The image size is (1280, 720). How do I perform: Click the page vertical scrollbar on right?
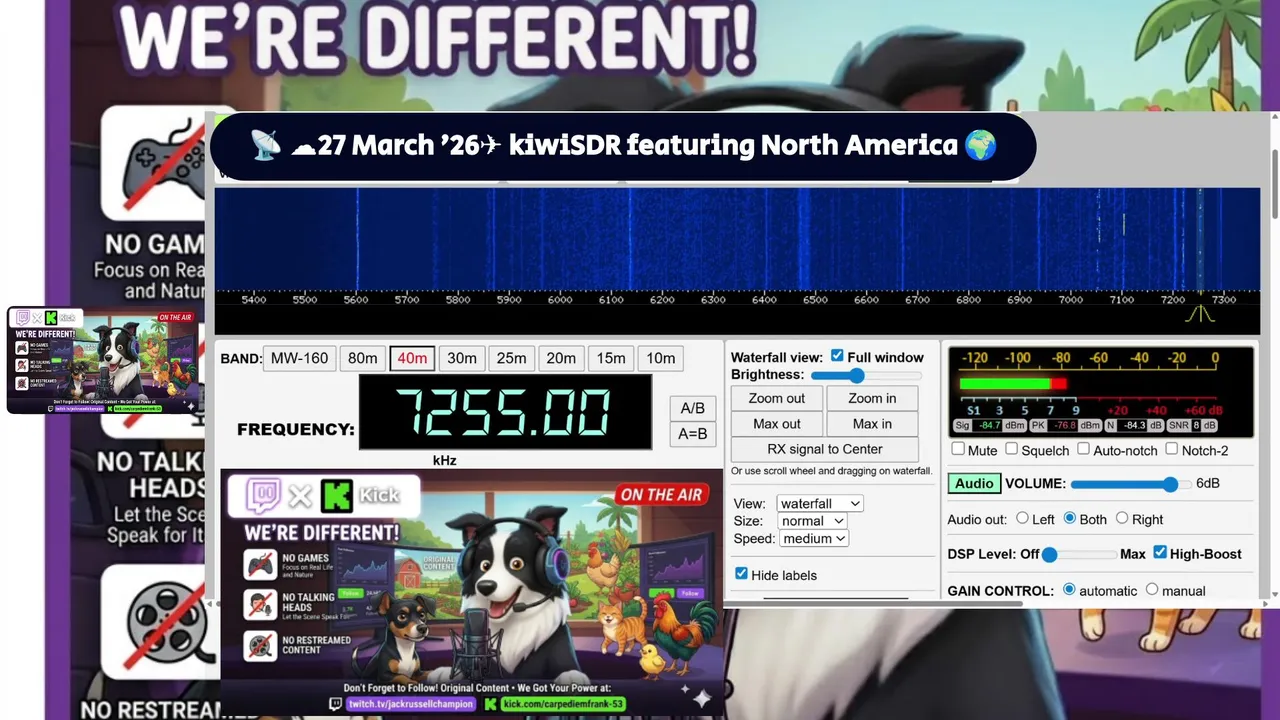[1274, 183]
